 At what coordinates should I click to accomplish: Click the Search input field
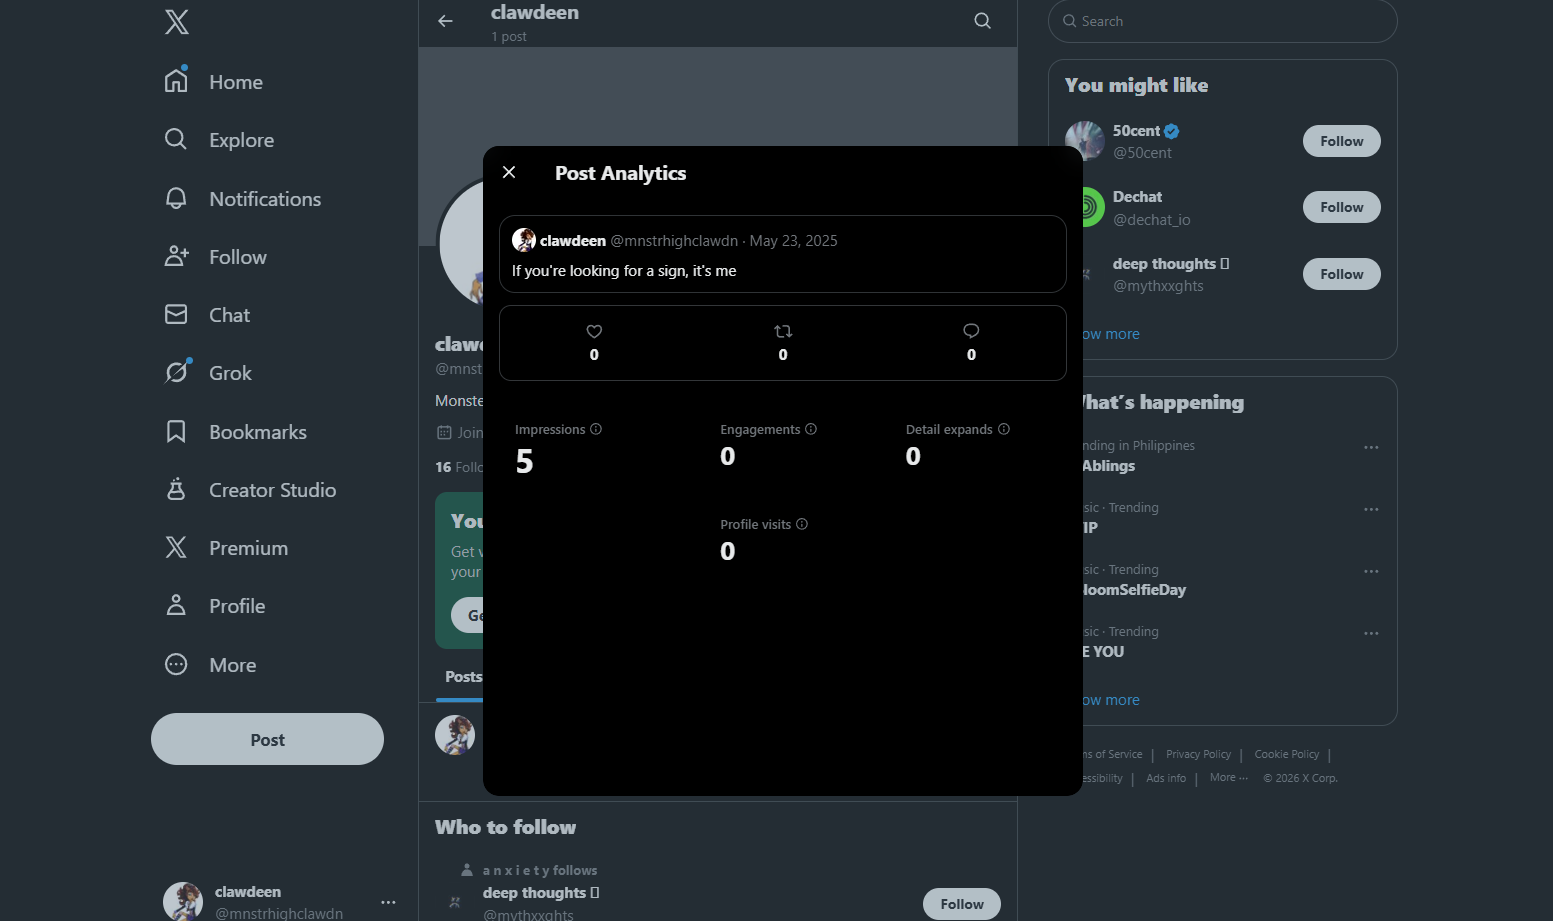coord(1230,21)
